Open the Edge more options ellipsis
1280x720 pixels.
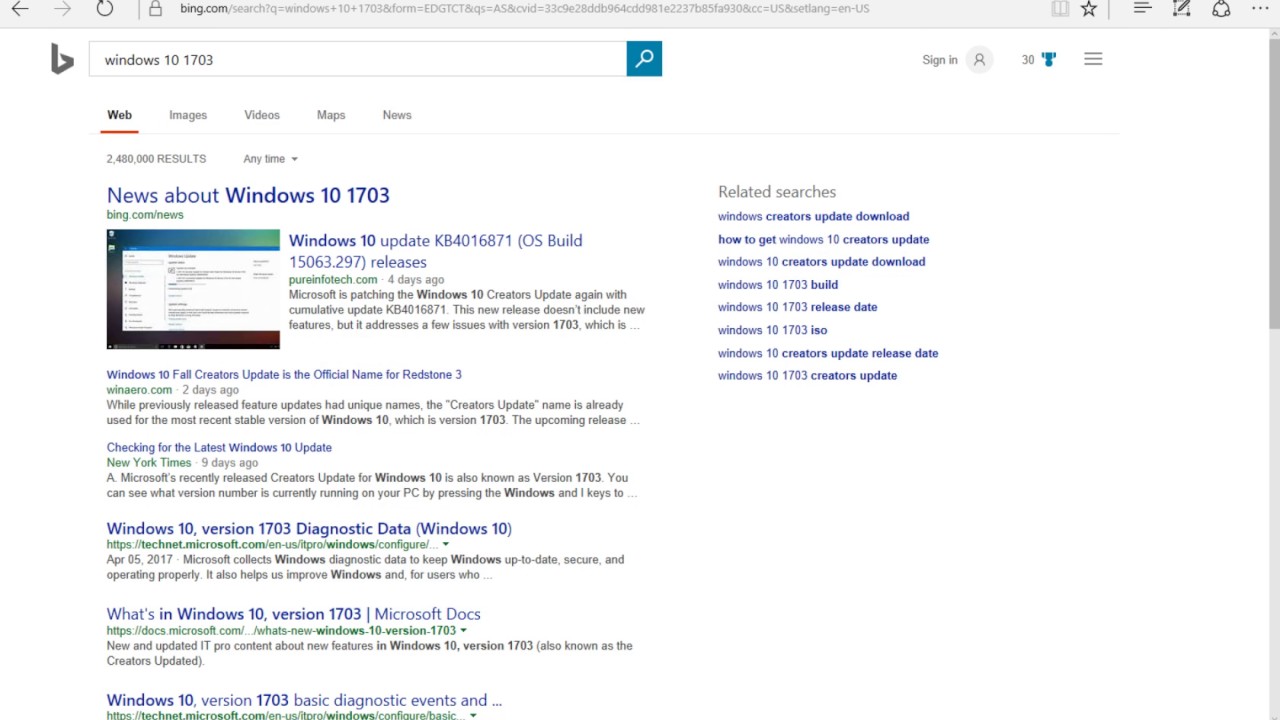click(1260, 9)
